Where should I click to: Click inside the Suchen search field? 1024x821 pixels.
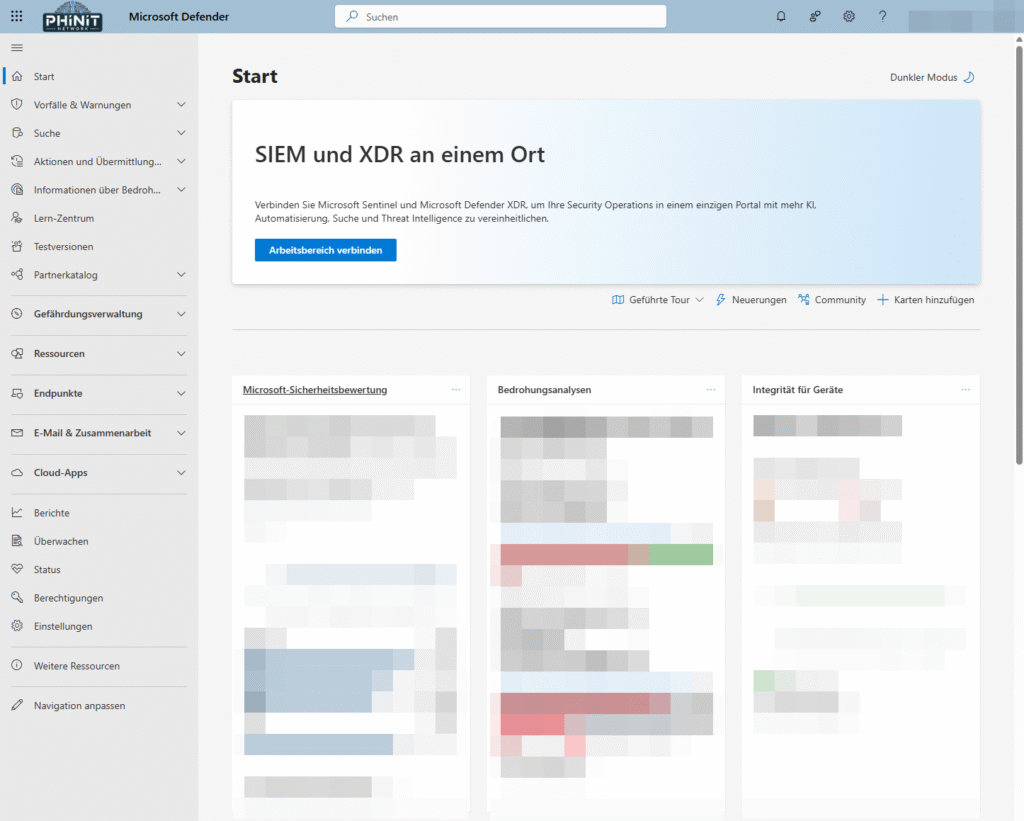500,16
